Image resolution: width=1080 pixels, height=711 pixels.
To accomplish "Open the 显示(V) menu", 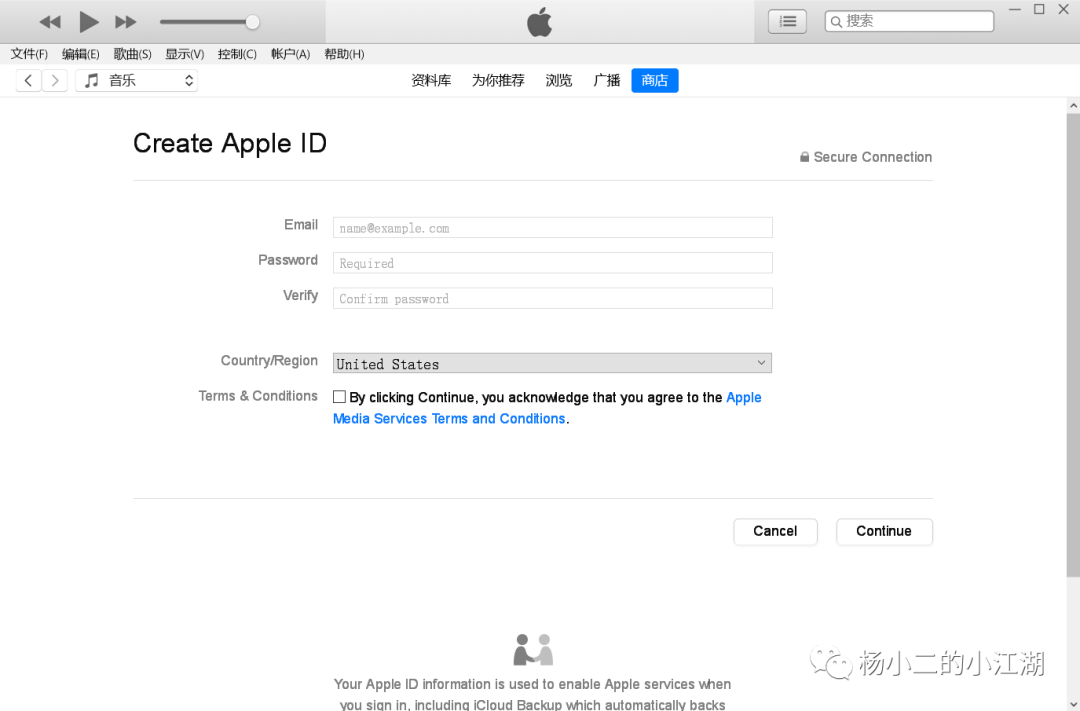I will point(185,54).
